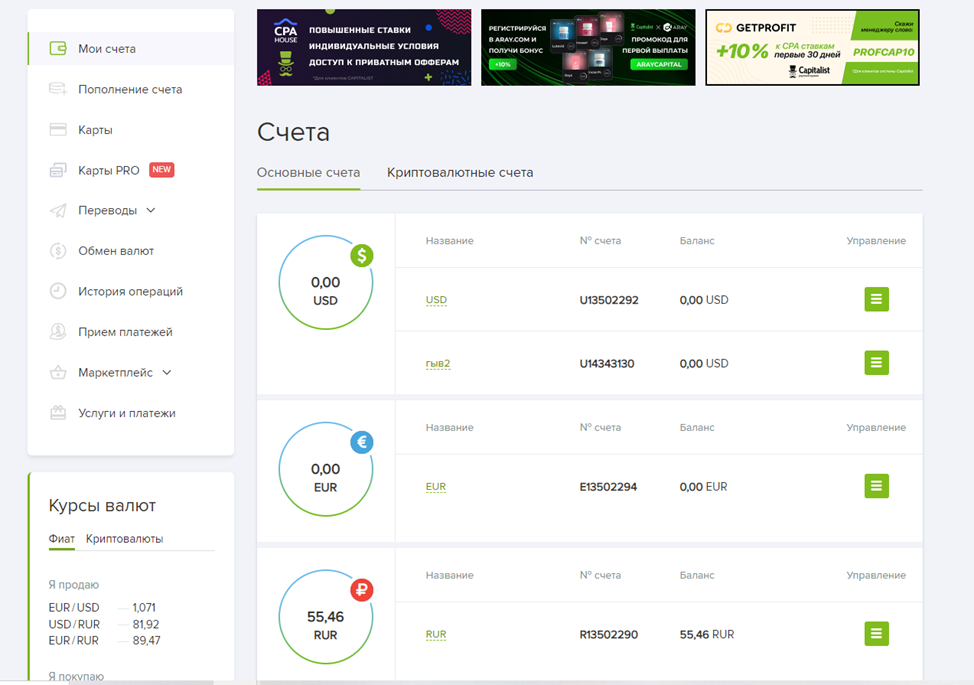Click the USD/RUR rate 81,92
The height and width of the screenshot is (685, 974).
tap(145, 624)
